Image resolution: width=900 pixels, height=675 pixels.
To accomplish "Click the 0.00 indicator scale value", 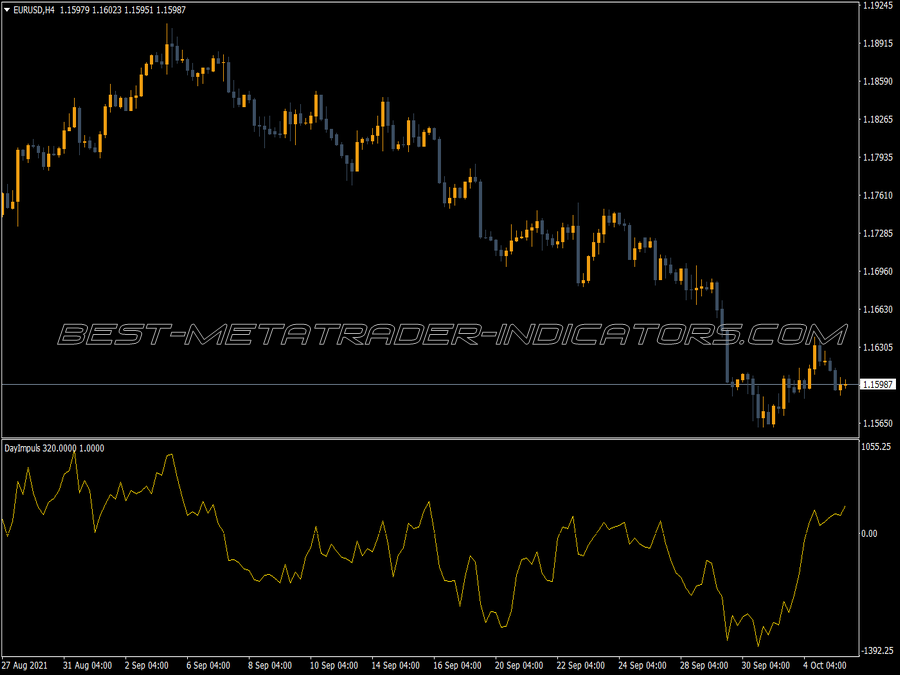I will [870, 534].
